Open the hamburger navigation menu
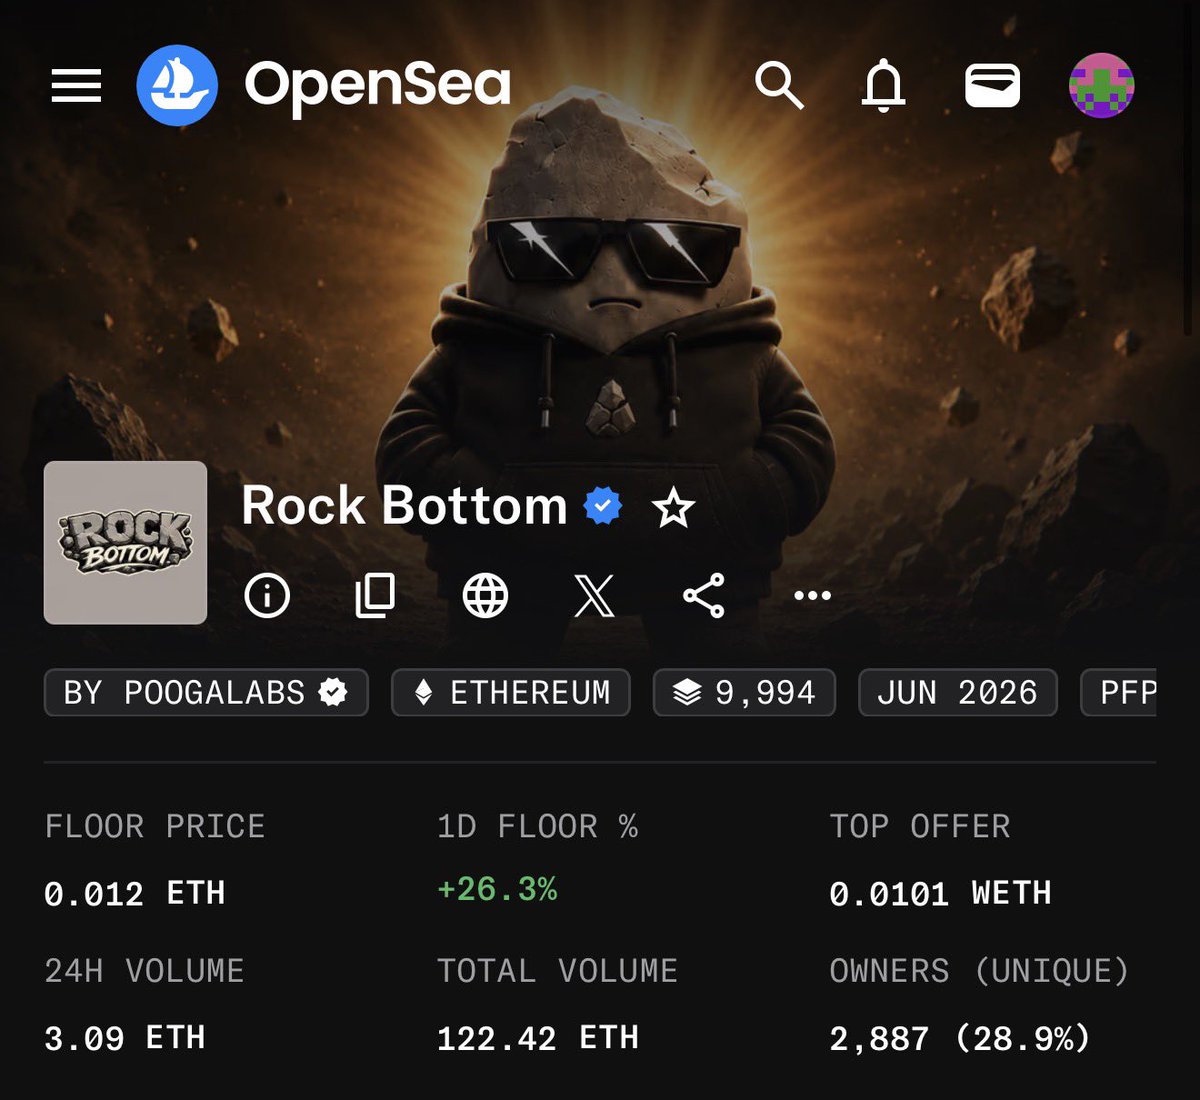Image resolution: width=1200 pixels, height=1100 pixels. [76, 86]
